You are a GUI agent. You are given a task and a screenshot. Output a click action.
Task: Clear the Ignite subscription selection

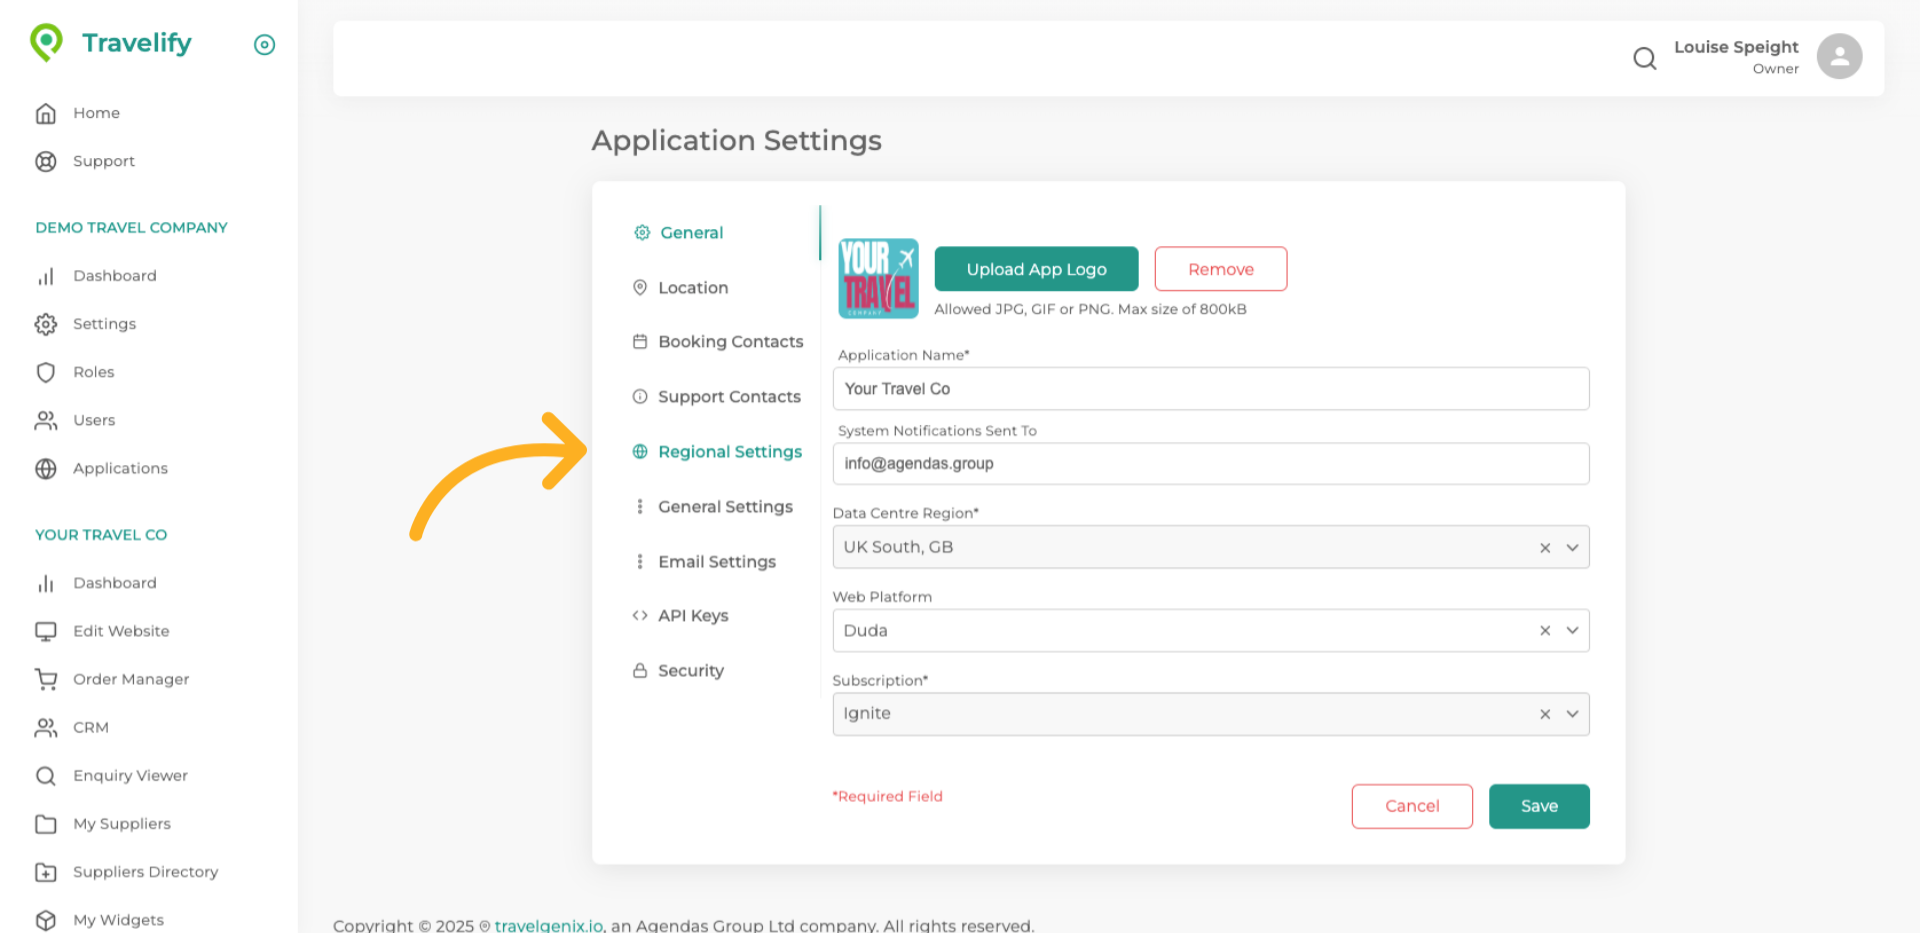coord(1545,713)
